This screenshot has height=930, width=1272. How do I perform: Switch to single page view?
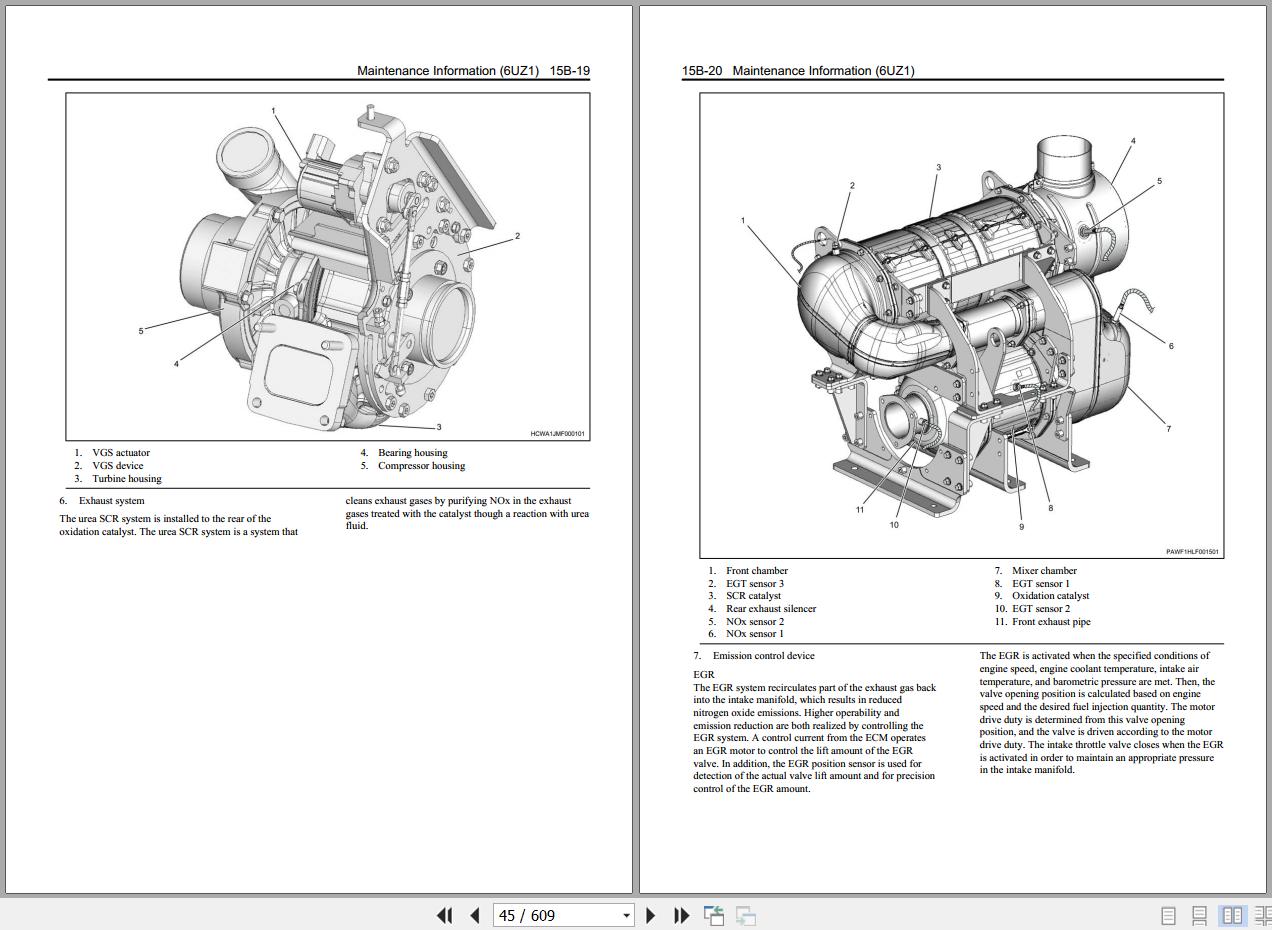(1168, 915)
